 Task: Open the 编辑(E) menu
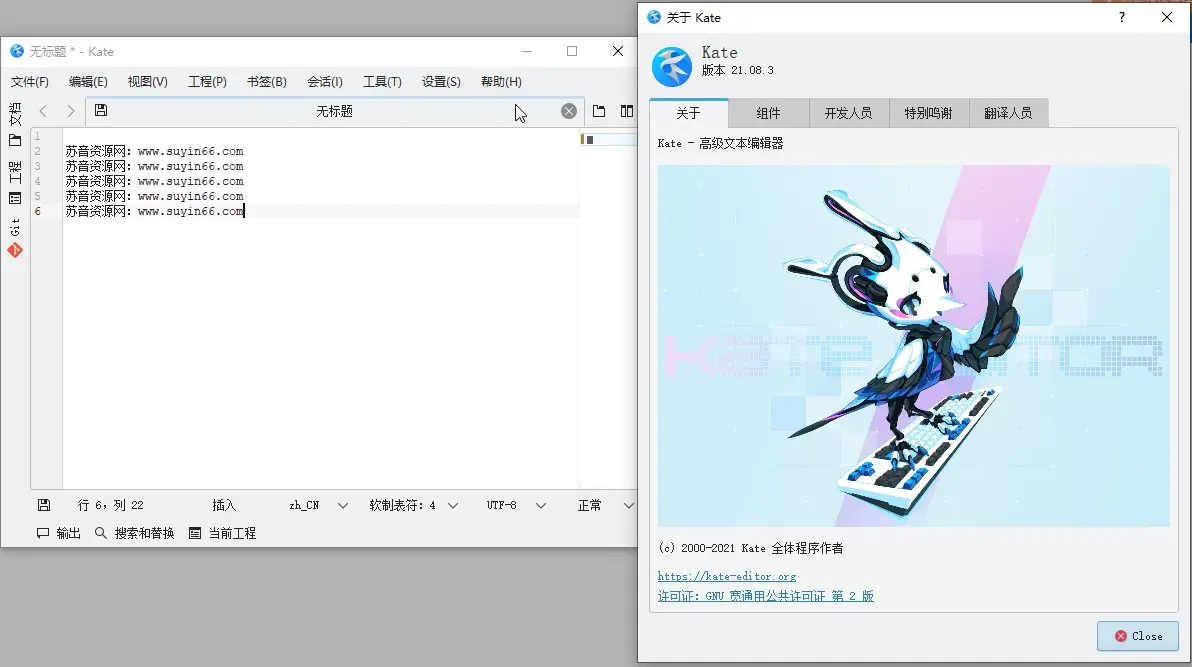(x=88, y=81)
